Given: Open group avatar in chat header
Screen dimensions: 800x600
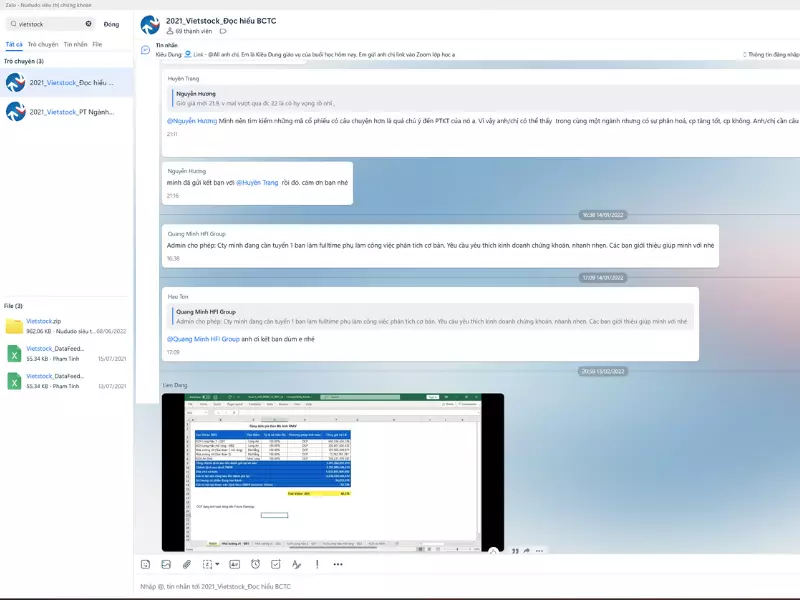Looking at the screenshot, I should pos(150,24).
